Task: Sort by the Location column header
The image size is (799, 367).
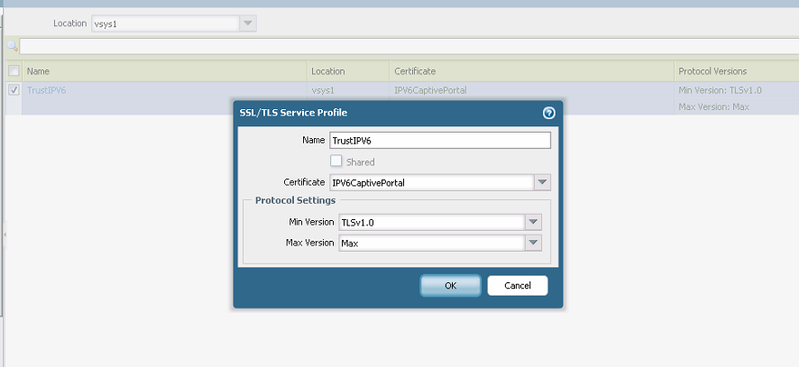Action: [x=349, y=71]
